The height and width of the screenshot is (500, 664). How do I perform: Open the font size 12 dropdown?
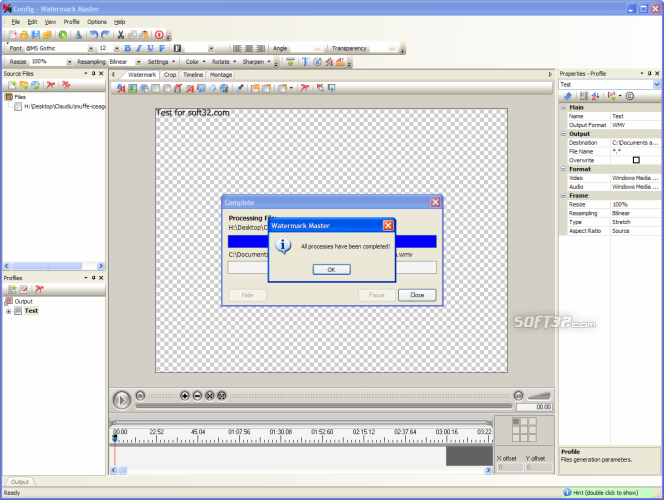click(x=117, y=49)
